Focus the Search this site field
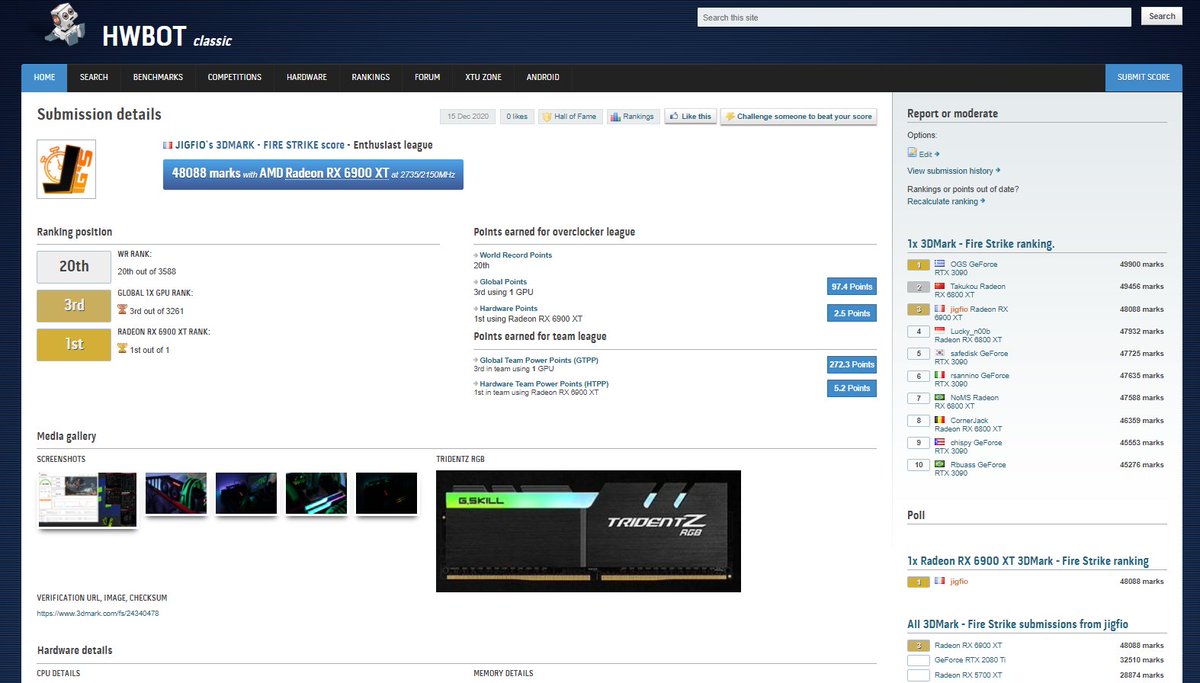Viewport: 1200px width, 683px height. [x=913, y=17]
